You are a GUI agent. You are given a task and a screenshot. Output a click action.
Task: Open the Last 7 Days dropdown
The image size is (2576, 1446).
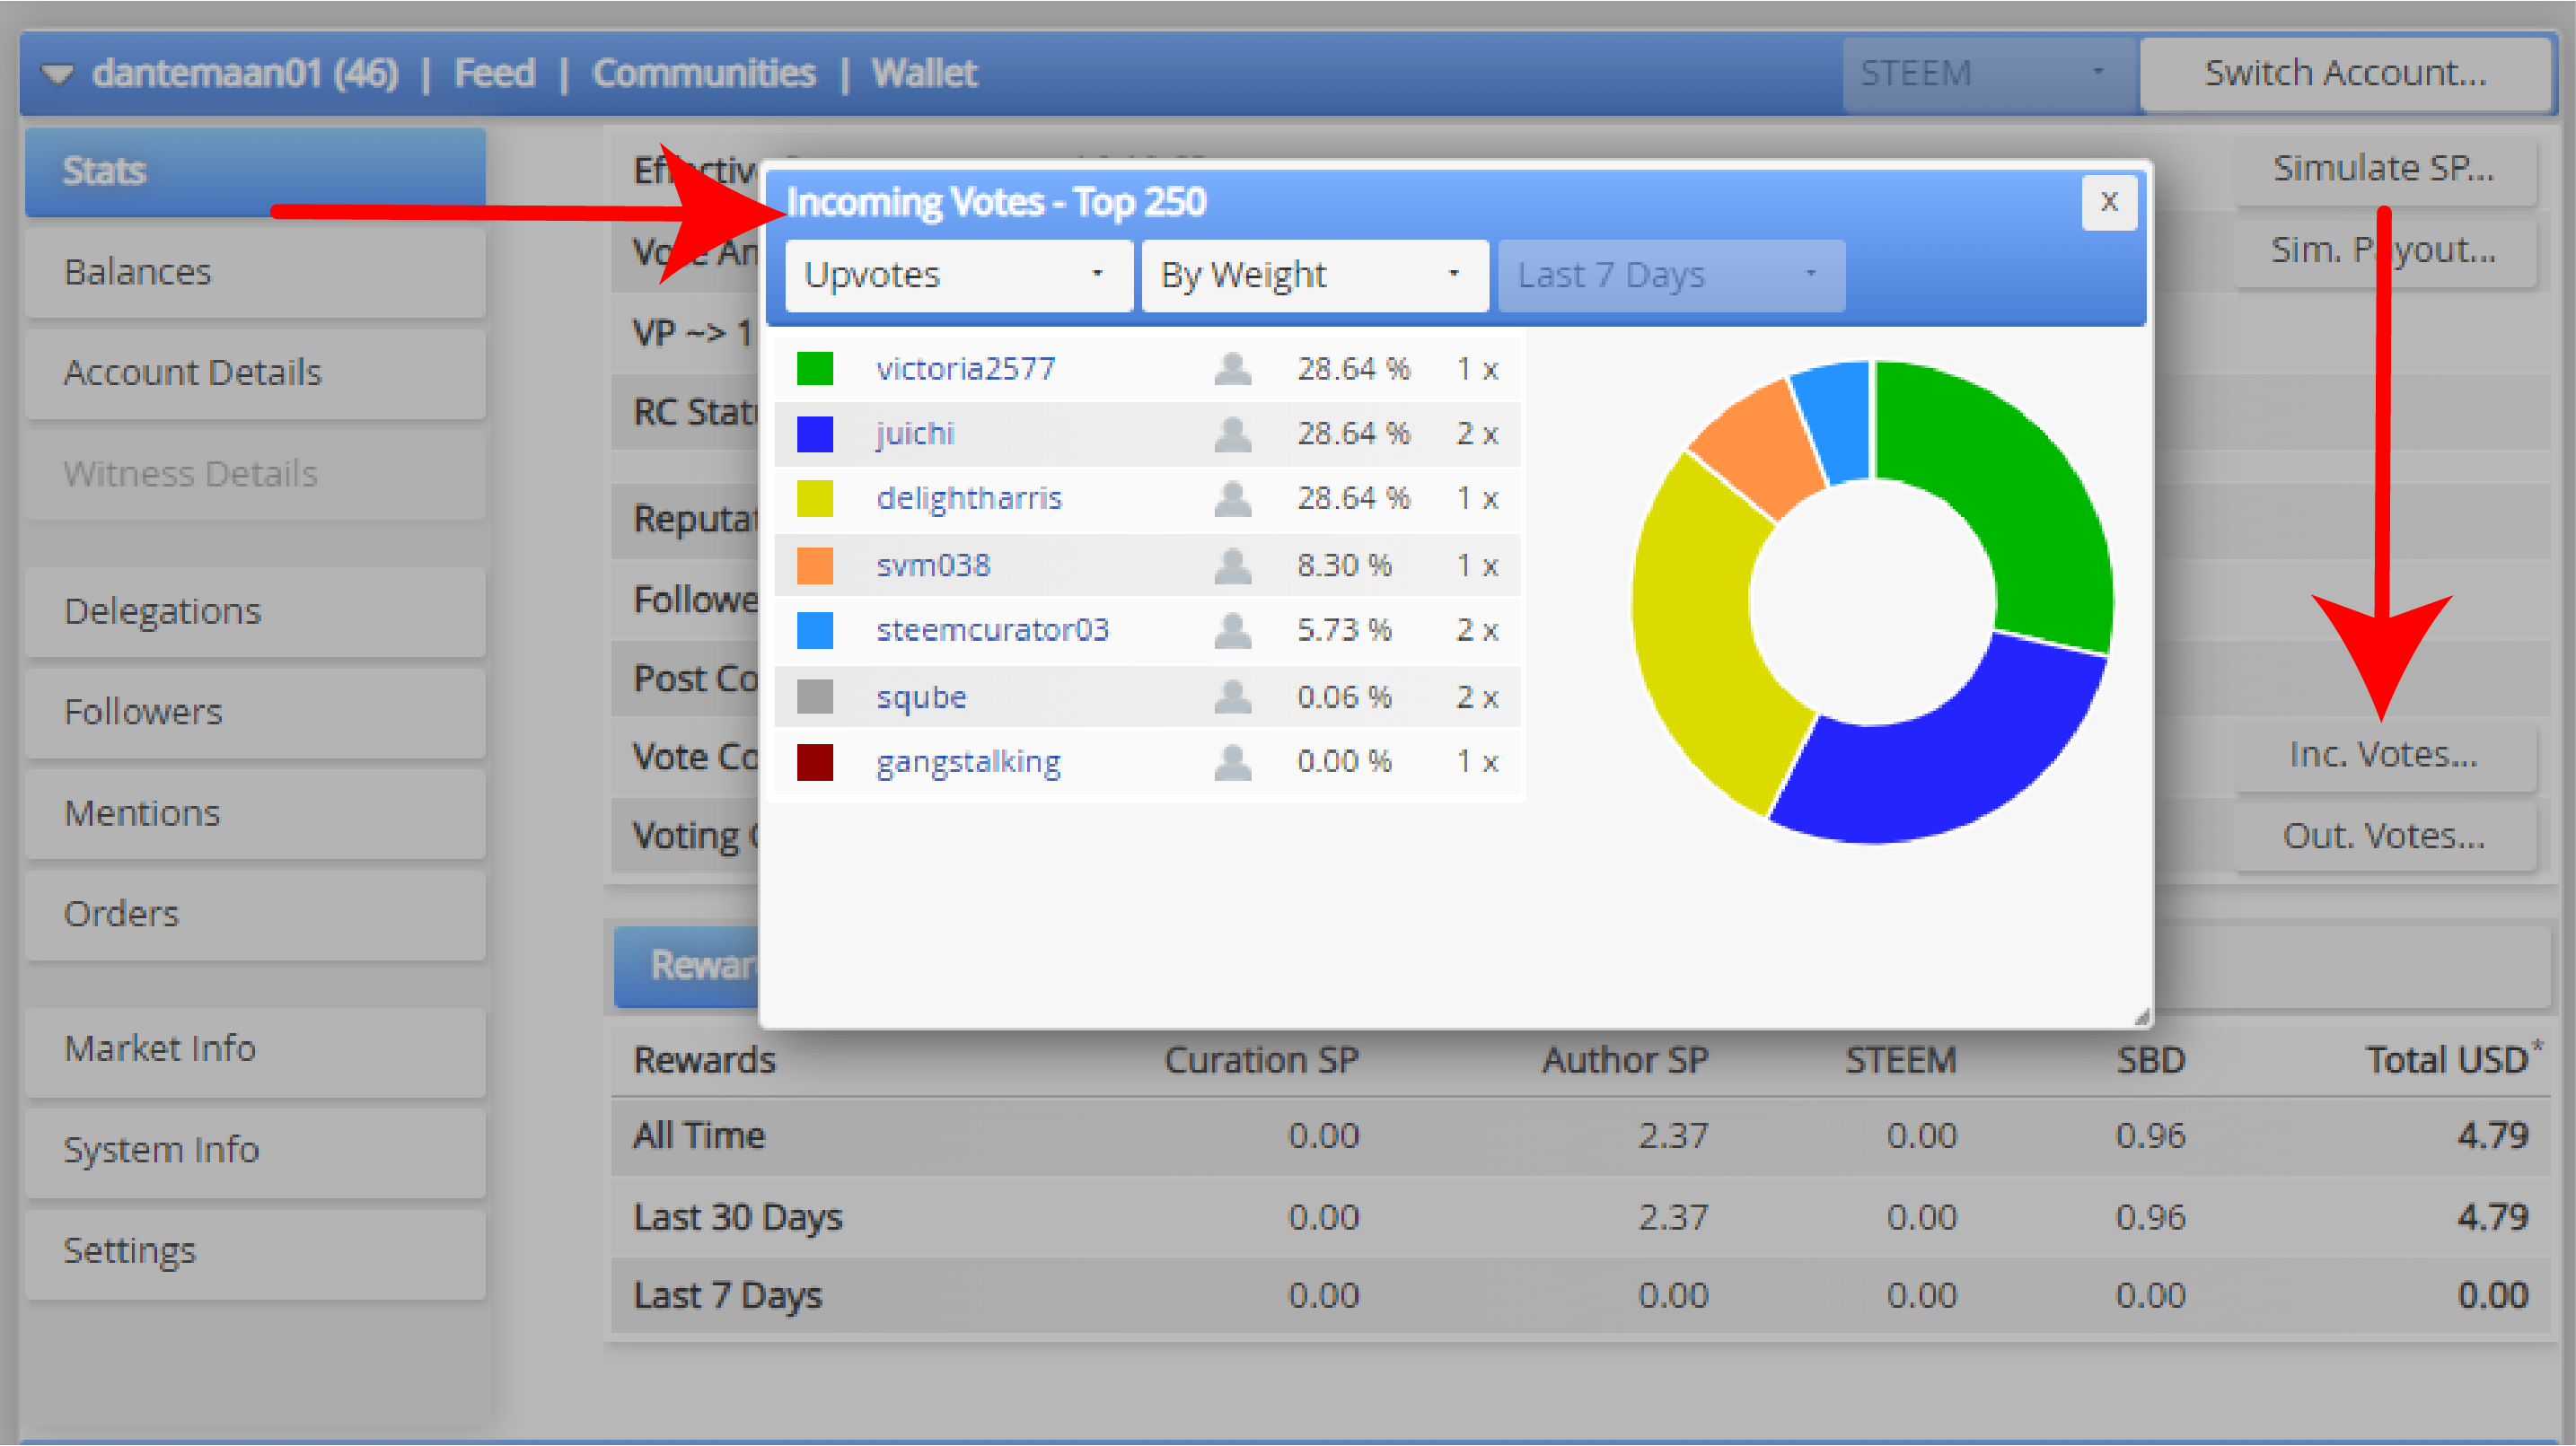pos(1670,274)
